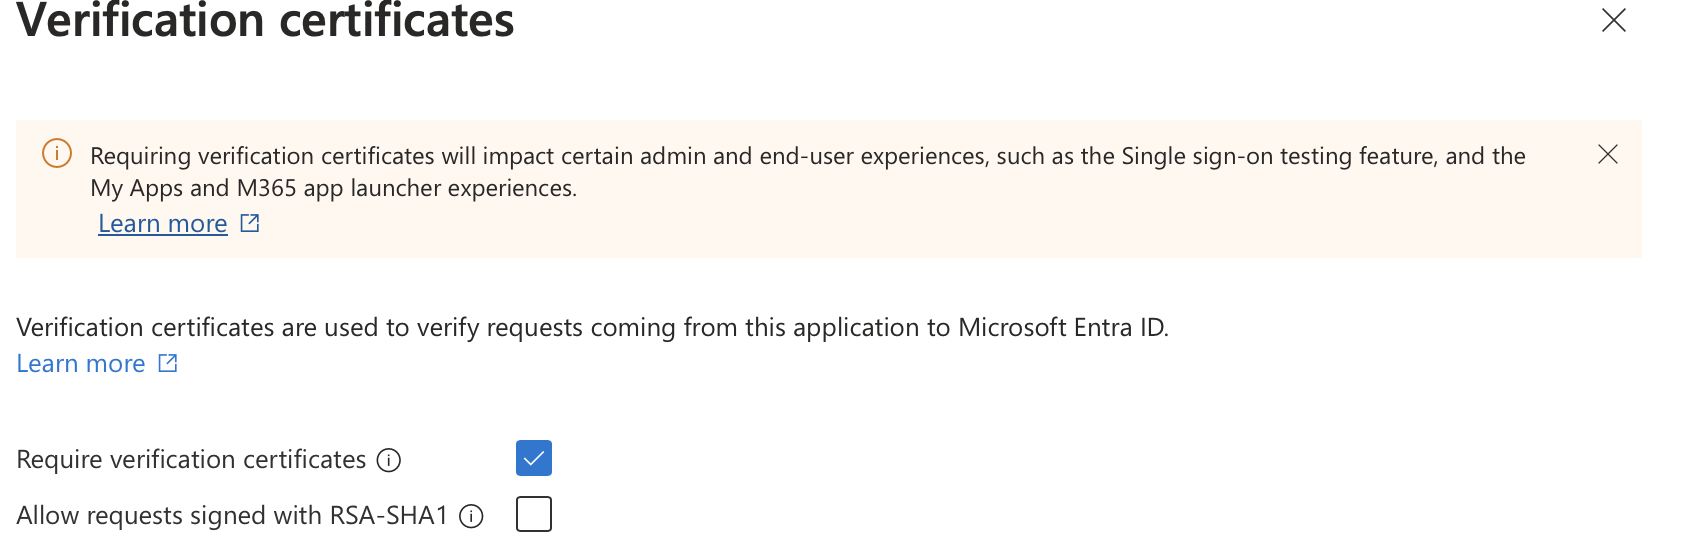Show info tooltip for Require verification certificates
The width and height of the screenshot is (1684, 548).
pos(388,460)
